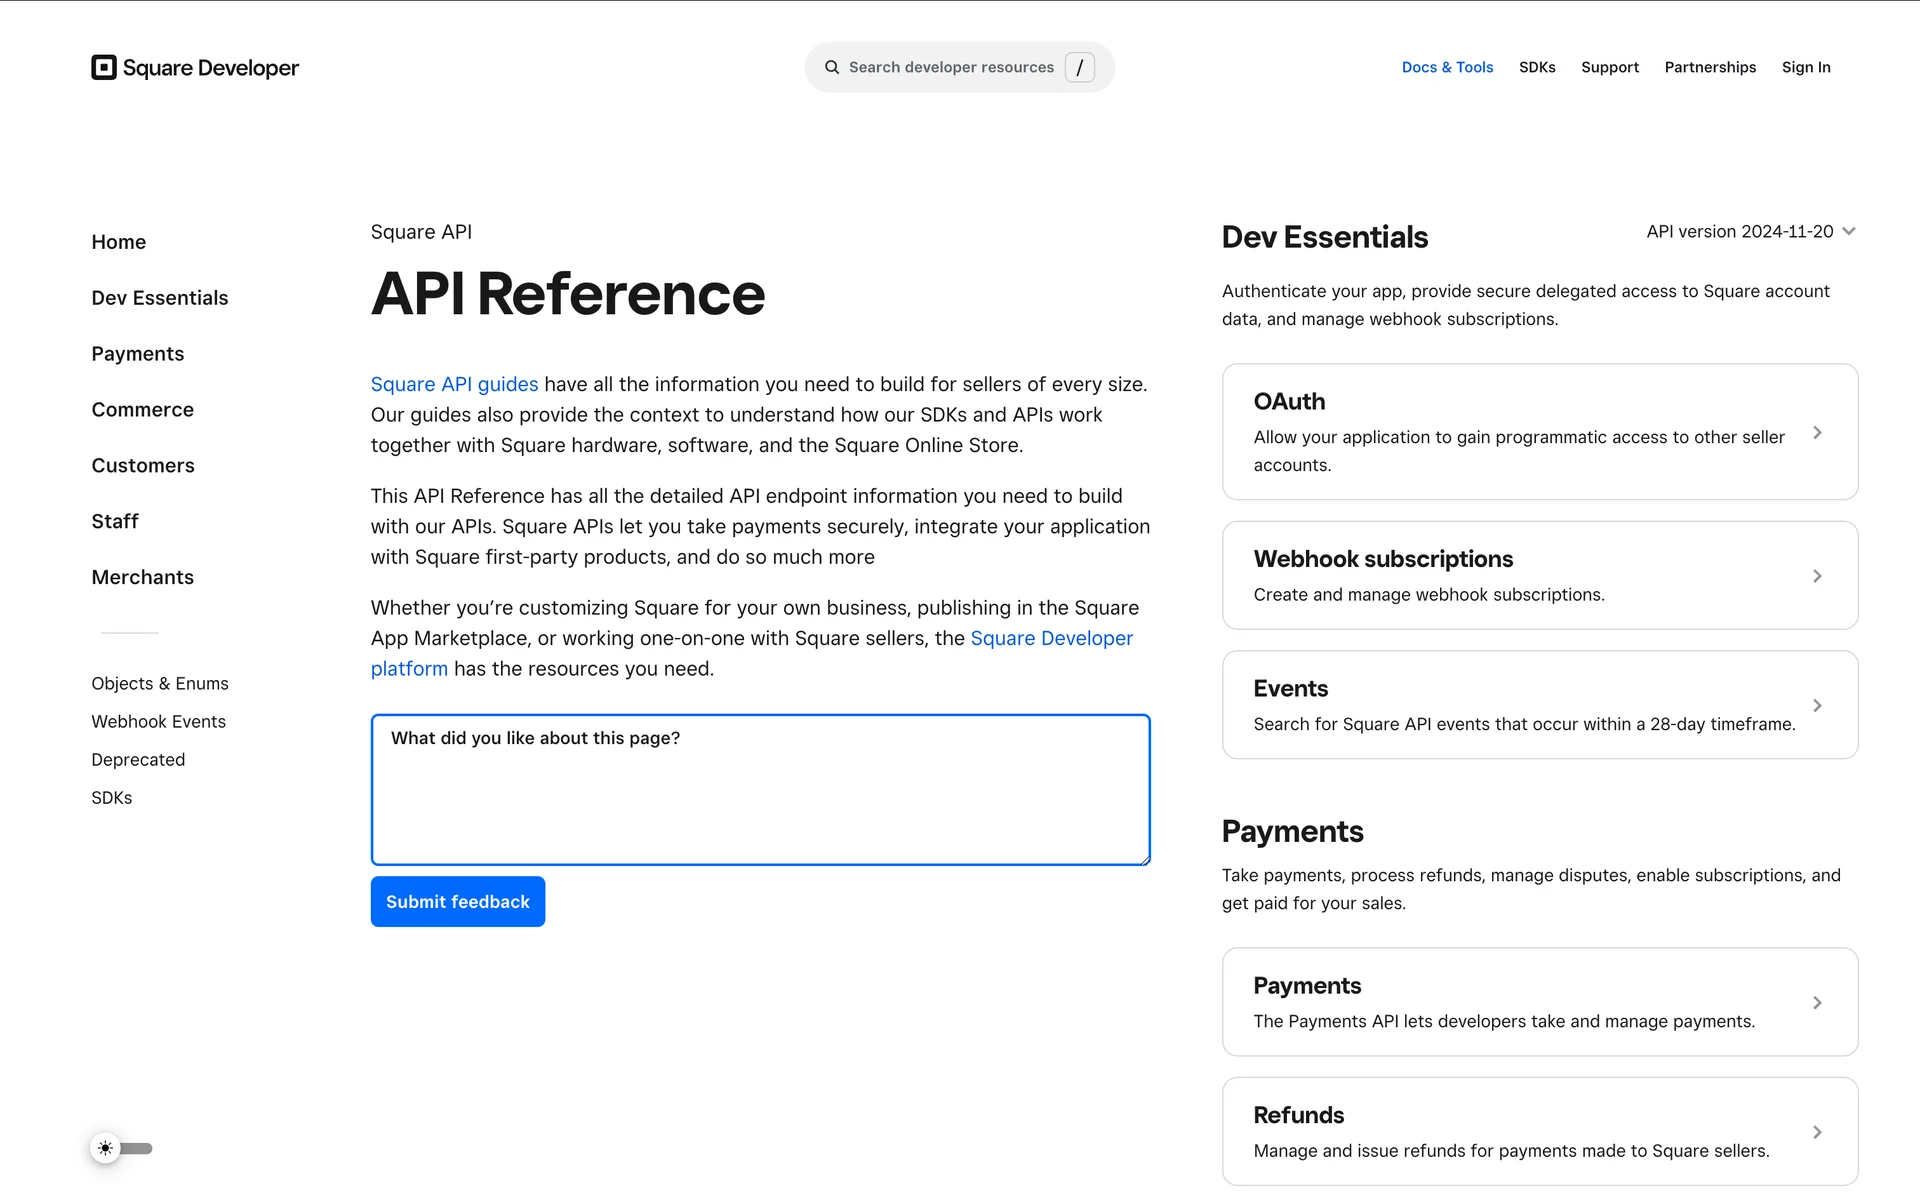Open the OAuth card chevron arrow
This screenshot has width=1920, height=1200.
1817,433
